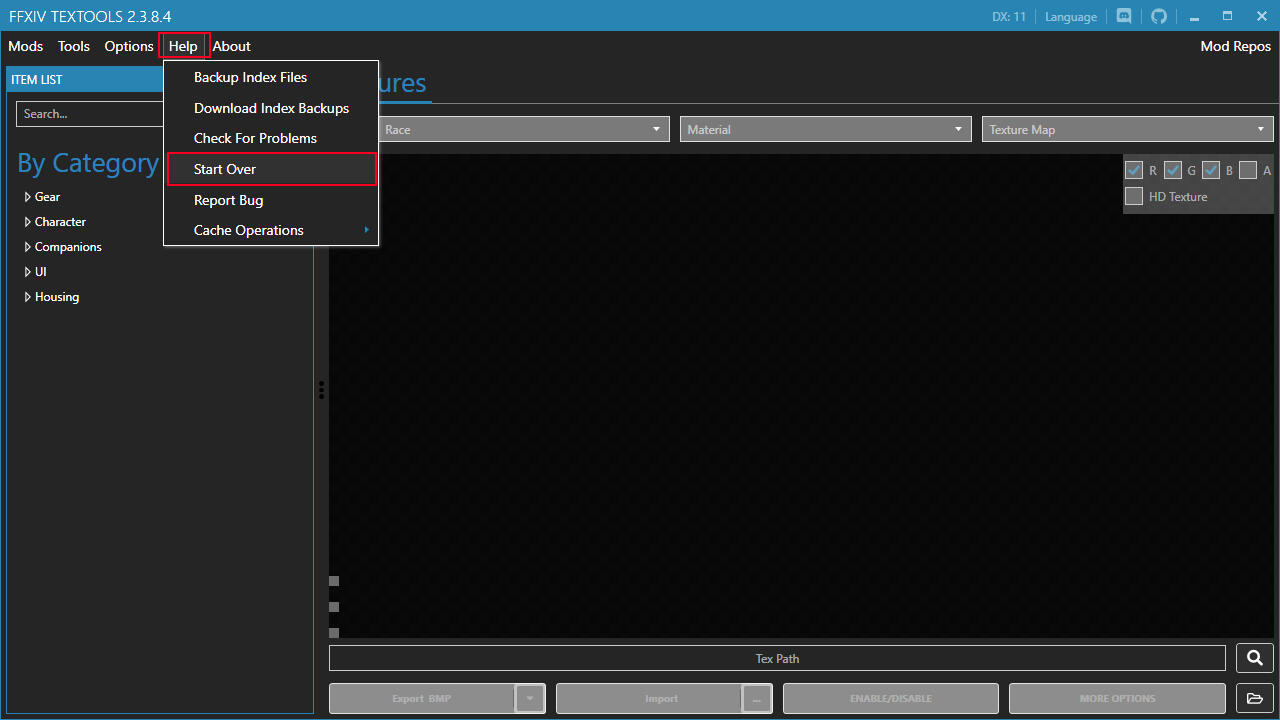Click the open folder icon button
1280x720 pixels.
point(1254,698)
